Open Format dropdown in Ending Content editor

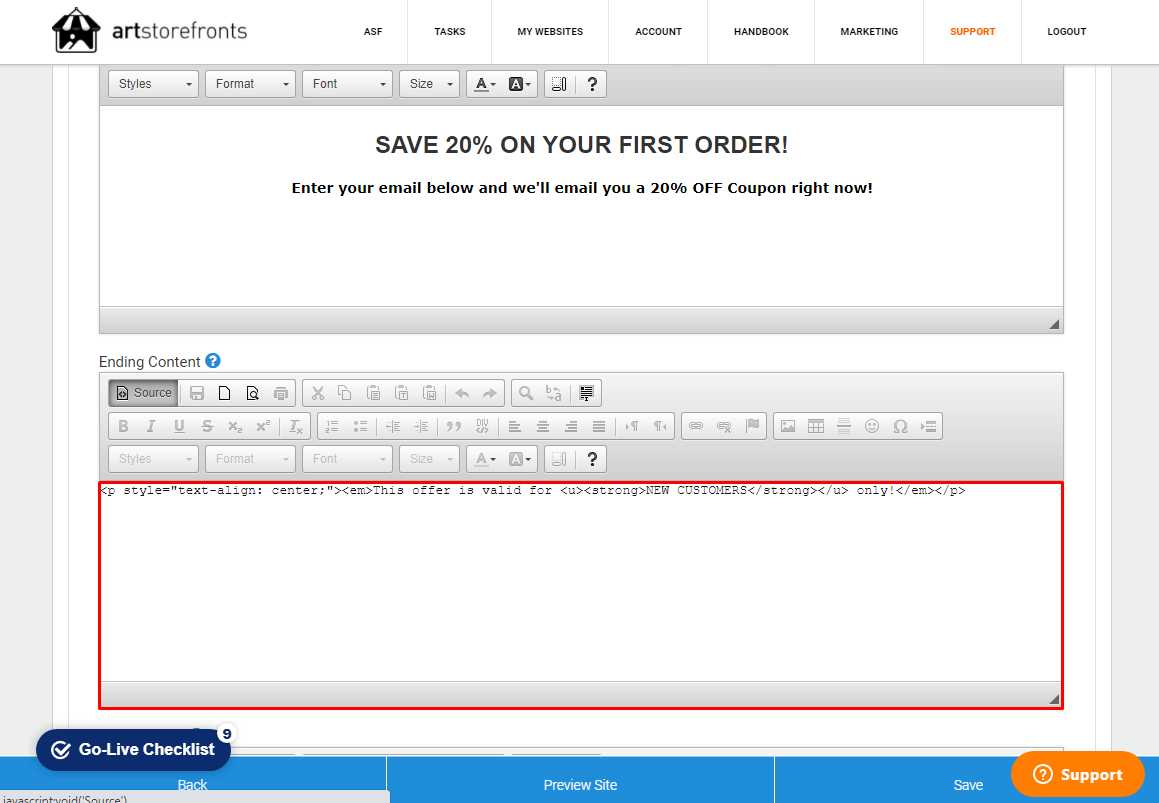click(x=250, y=459)
